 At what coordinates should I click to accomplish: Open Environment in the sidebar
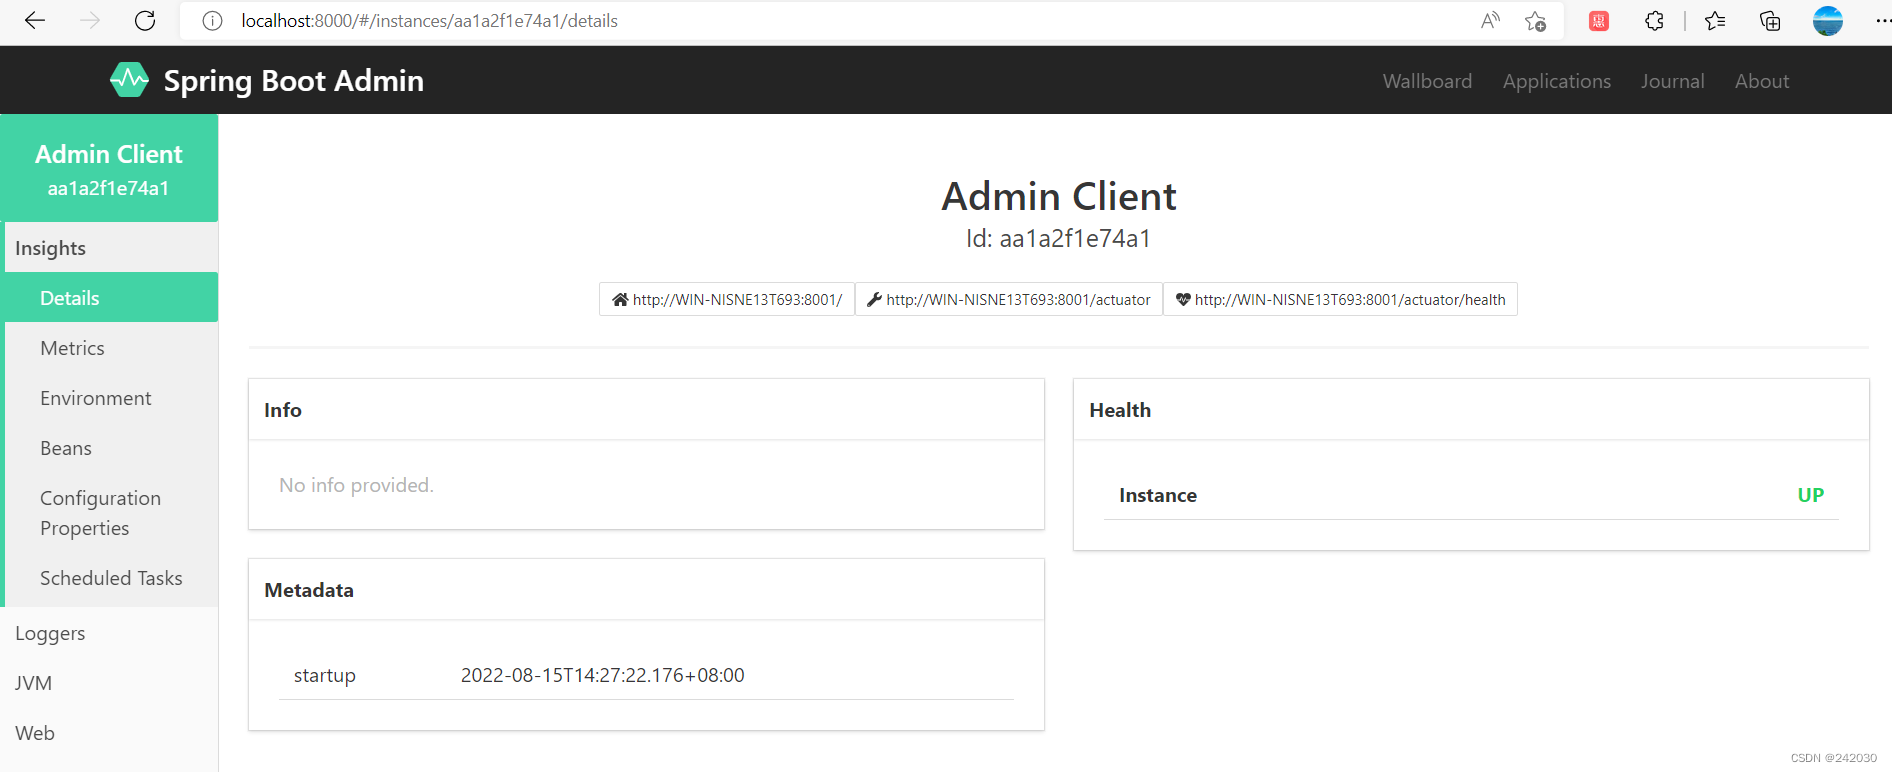[111, 398]
